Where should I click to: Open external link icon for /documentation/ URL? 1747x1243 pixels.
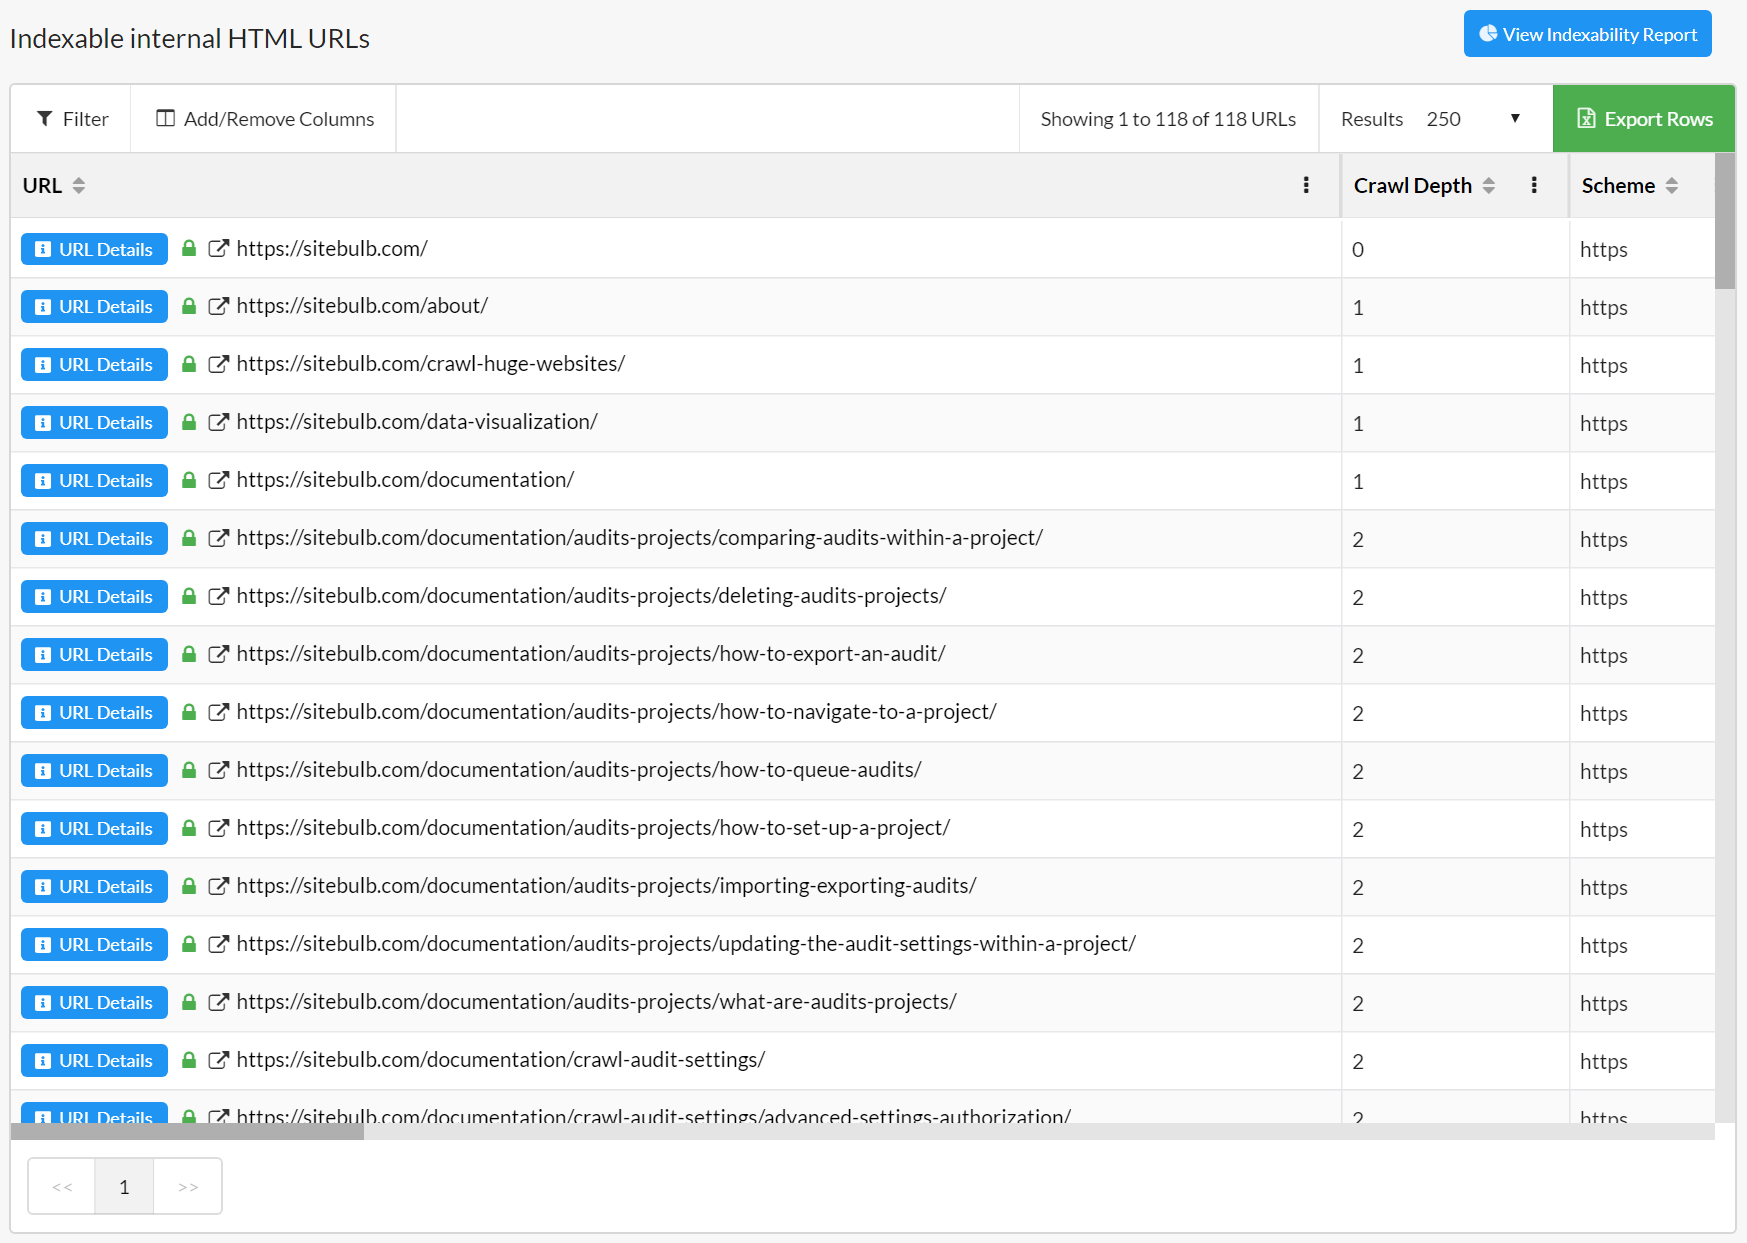tap(218, 480)
